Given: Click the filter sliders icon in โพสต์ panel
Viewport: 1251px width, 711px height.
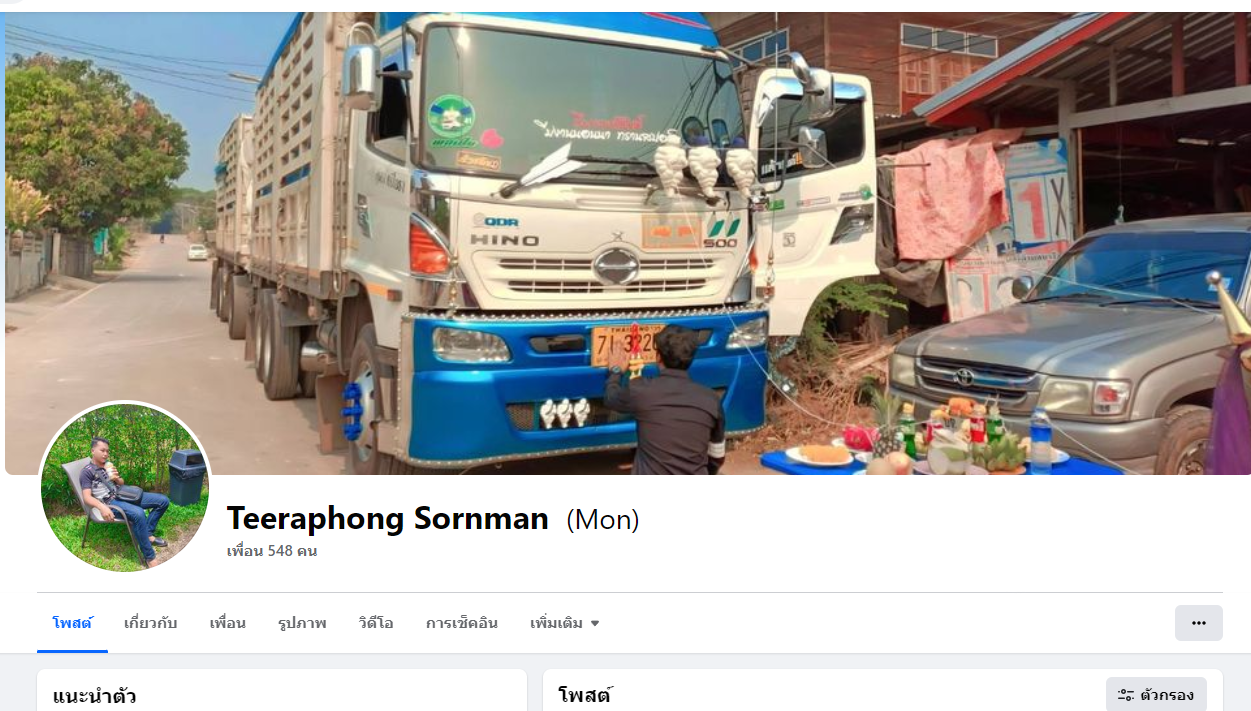Looking at the screenshot, I should [x=1126, y=695].
